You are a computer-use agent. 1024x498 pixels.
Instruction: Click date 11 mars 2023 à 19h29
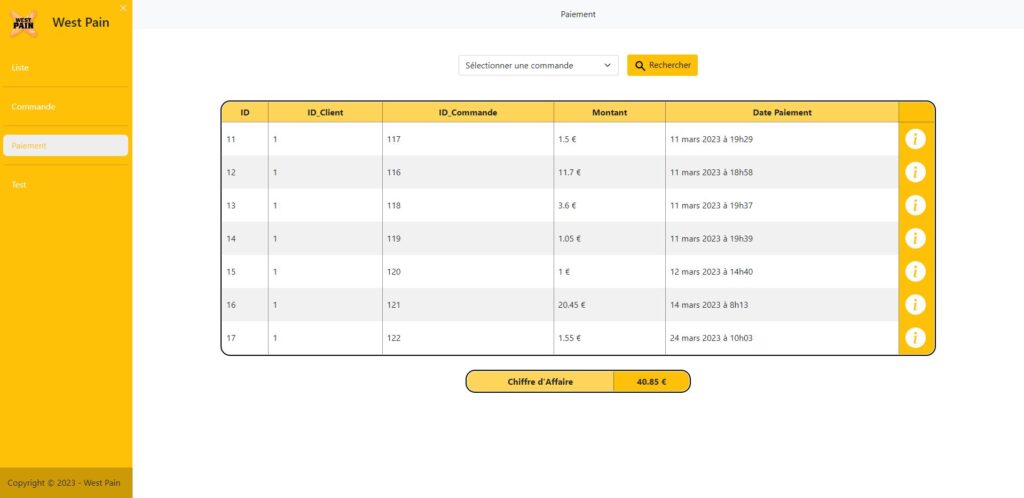click(711, 139)
